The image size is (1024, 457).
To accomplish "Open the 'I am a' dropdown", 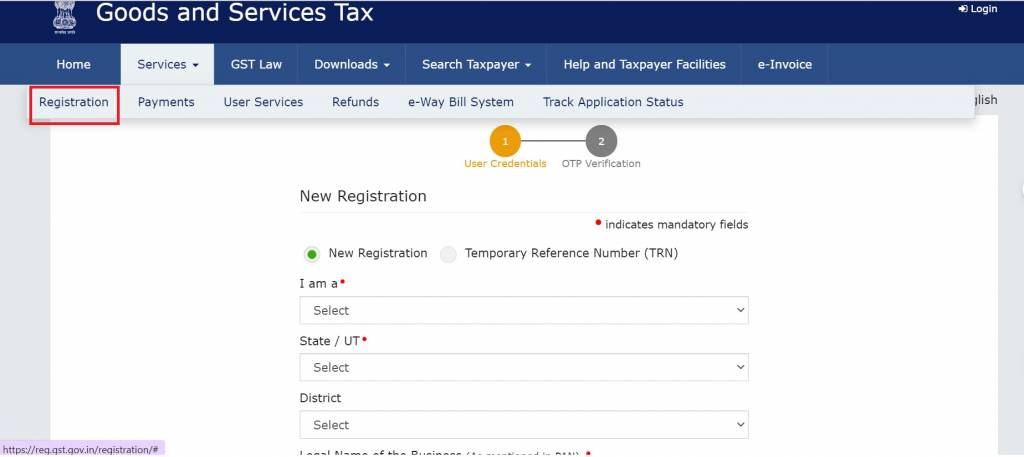I will pos(524,311).
